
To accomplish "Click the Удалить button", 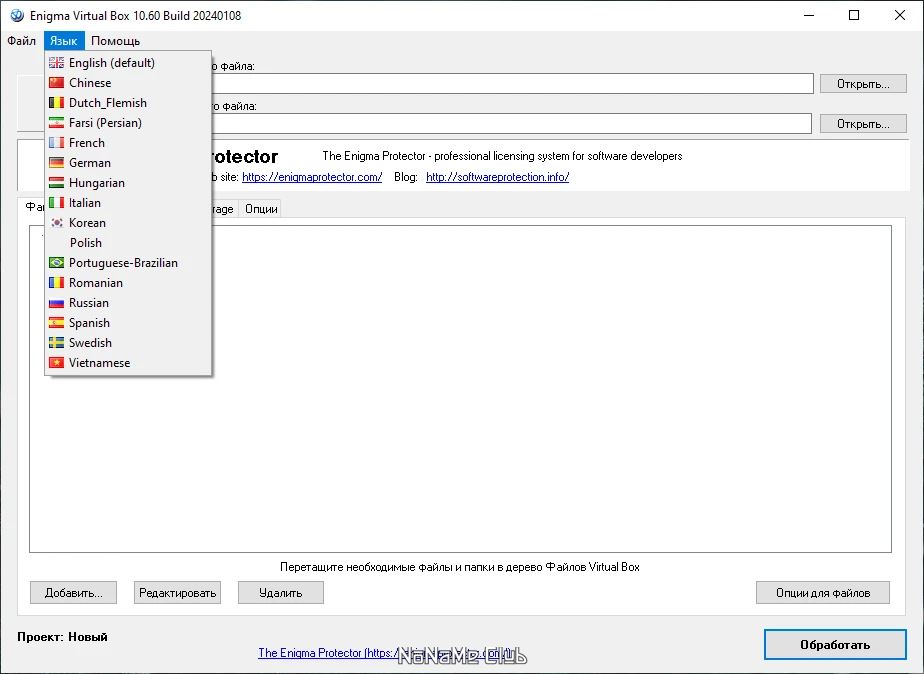I will [280, 593].
